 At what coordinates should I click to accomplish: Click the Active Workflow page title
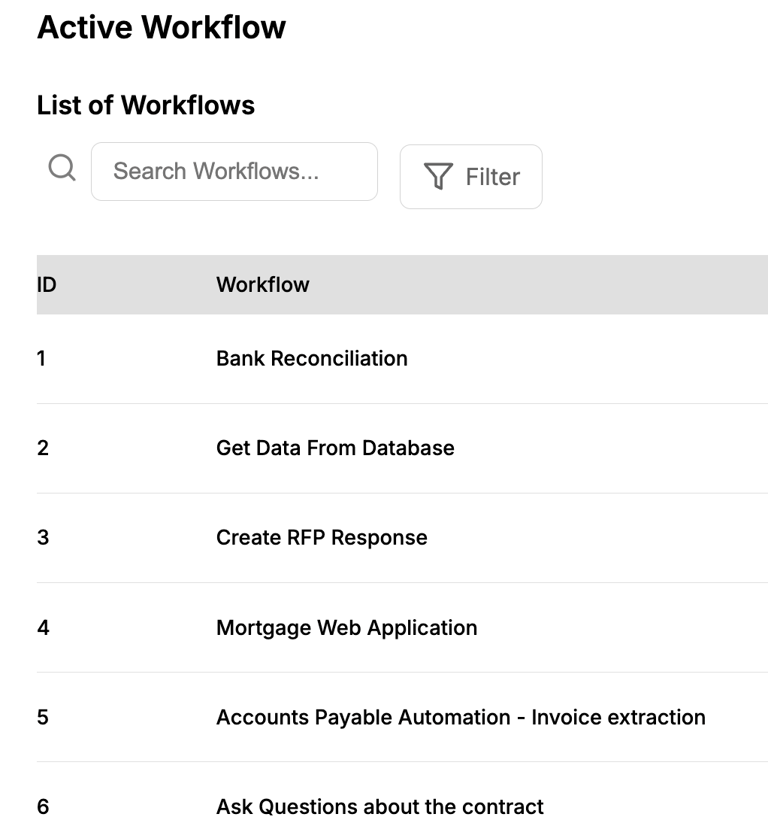(x=161, y=27)
